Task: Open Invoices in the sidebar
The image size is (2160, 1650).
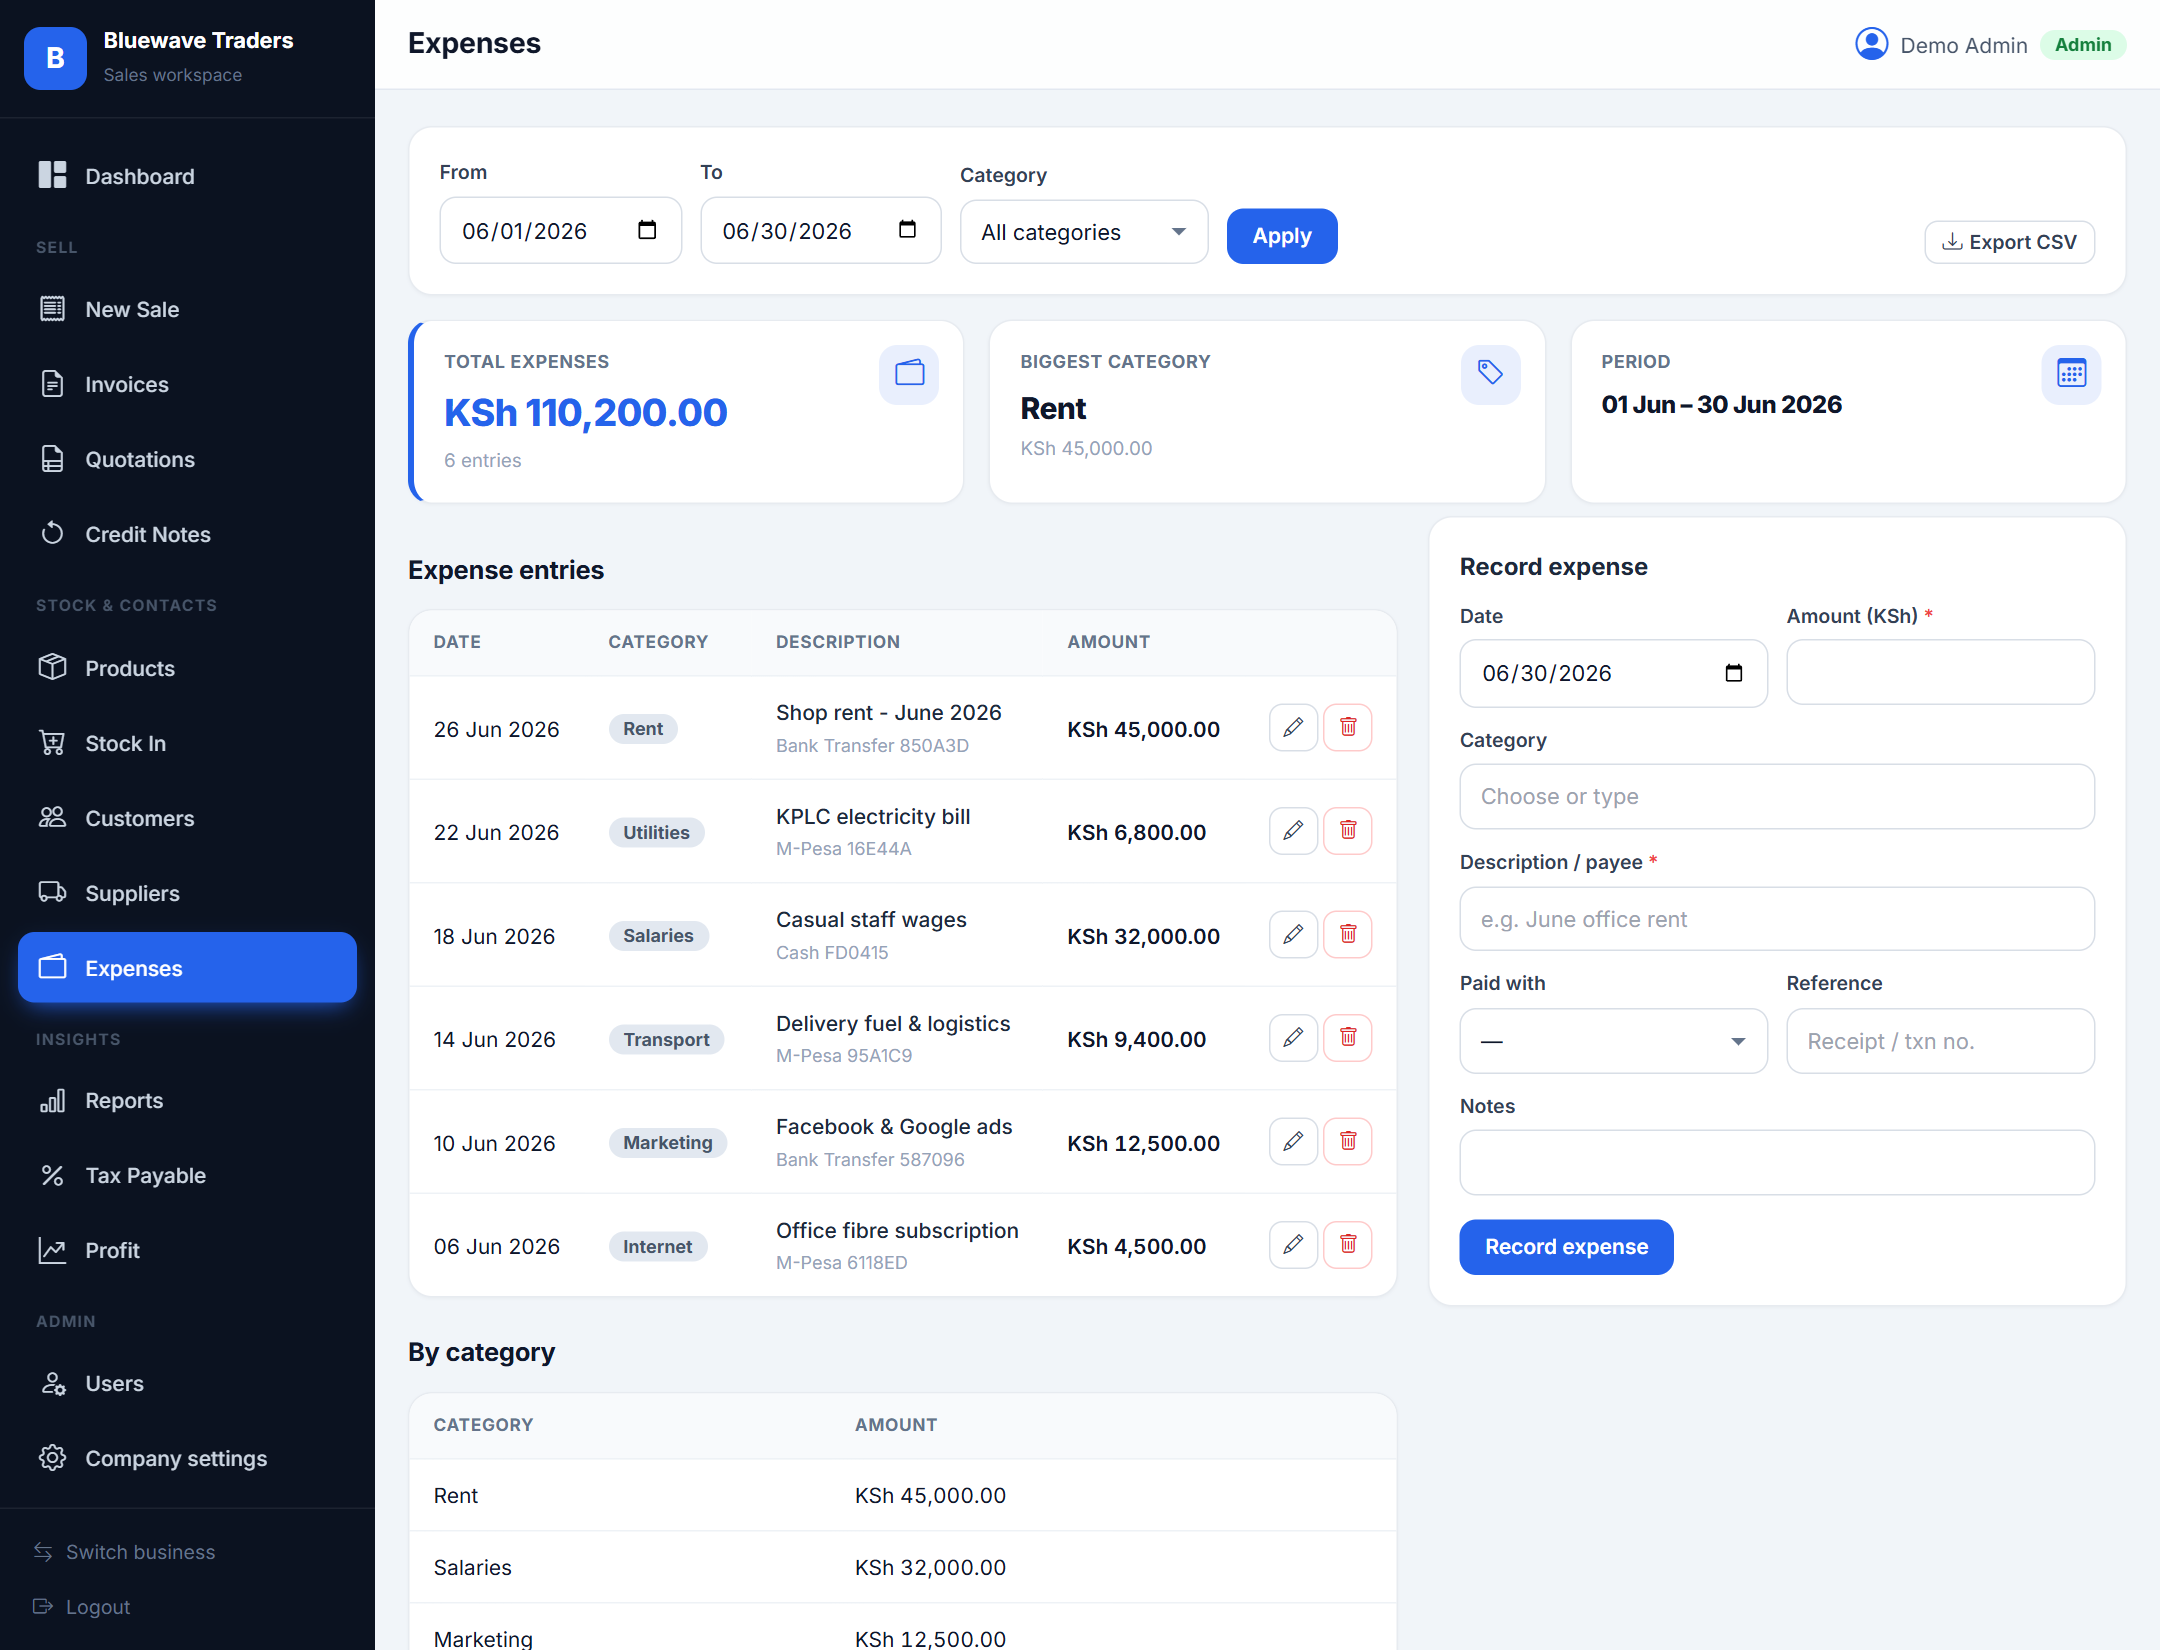Action: point(187,384)
